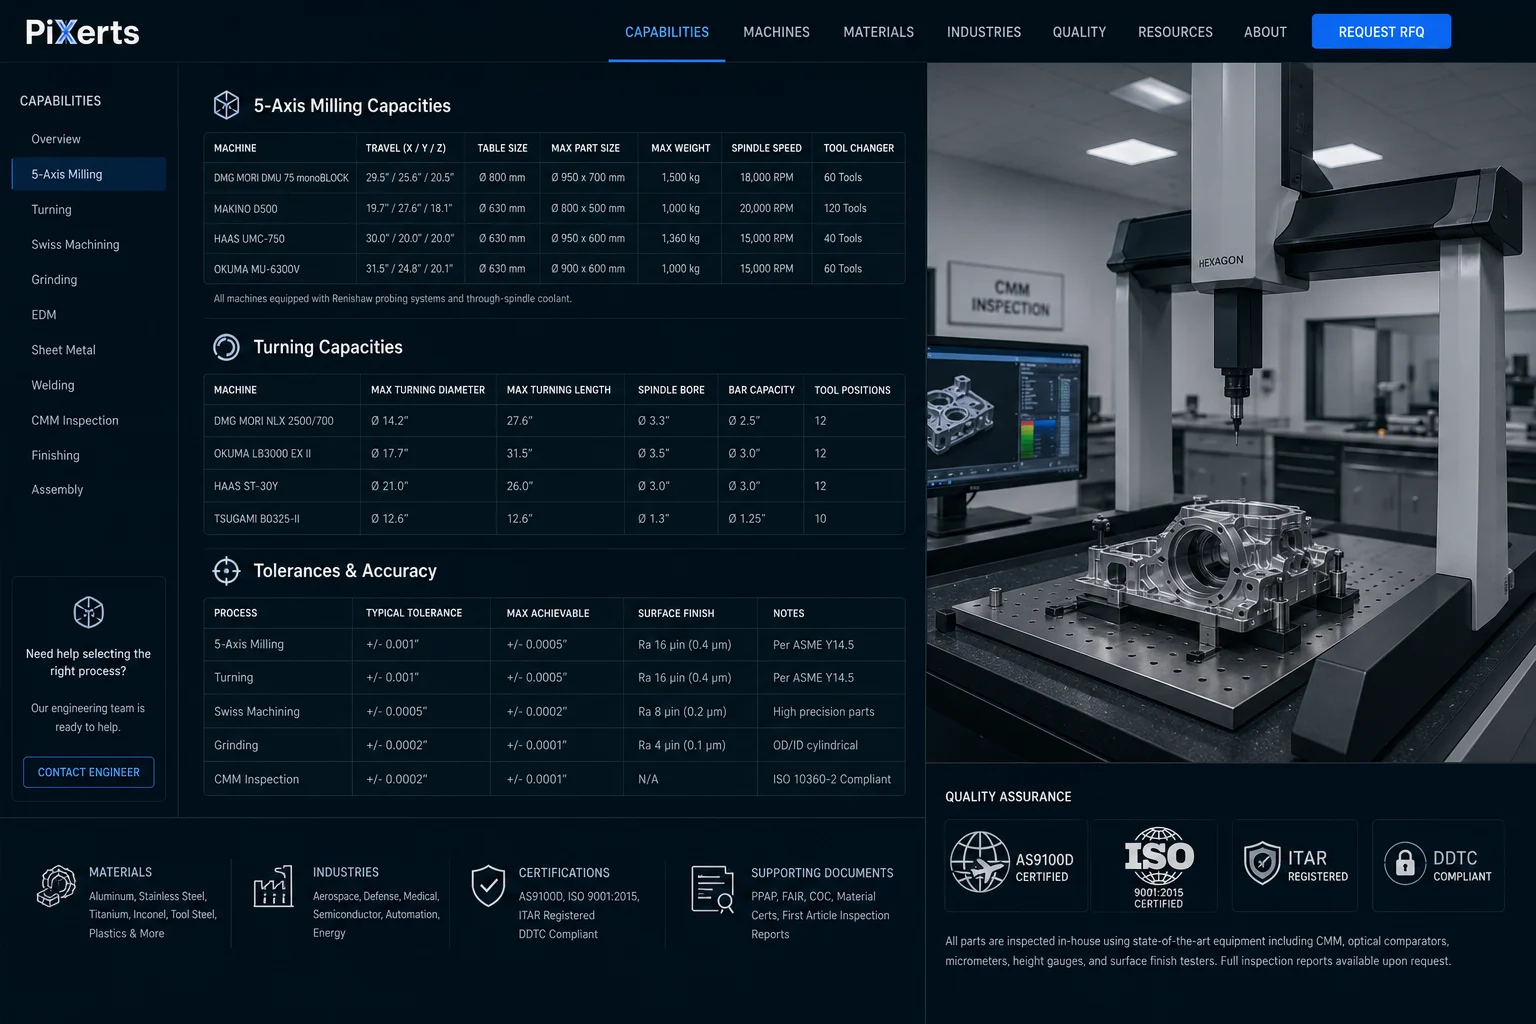1536x1024 pixels.
Task: Open Swiss Machining in the sidebar
Action: tap(75, 245)
